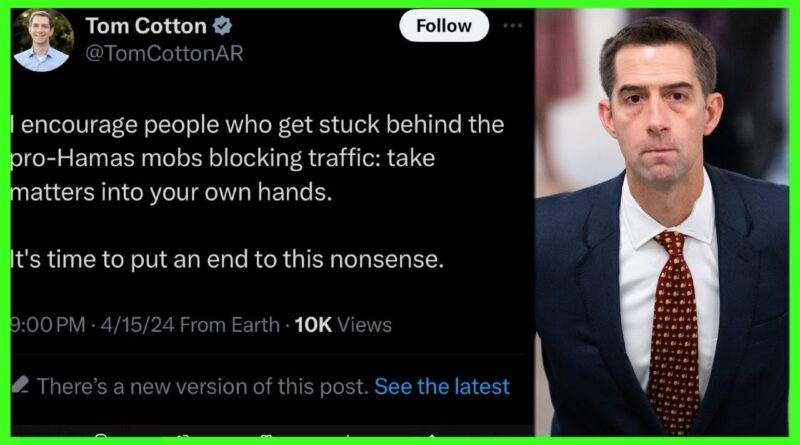Open Tom Cotton's profile avatar

click(43, 40)
